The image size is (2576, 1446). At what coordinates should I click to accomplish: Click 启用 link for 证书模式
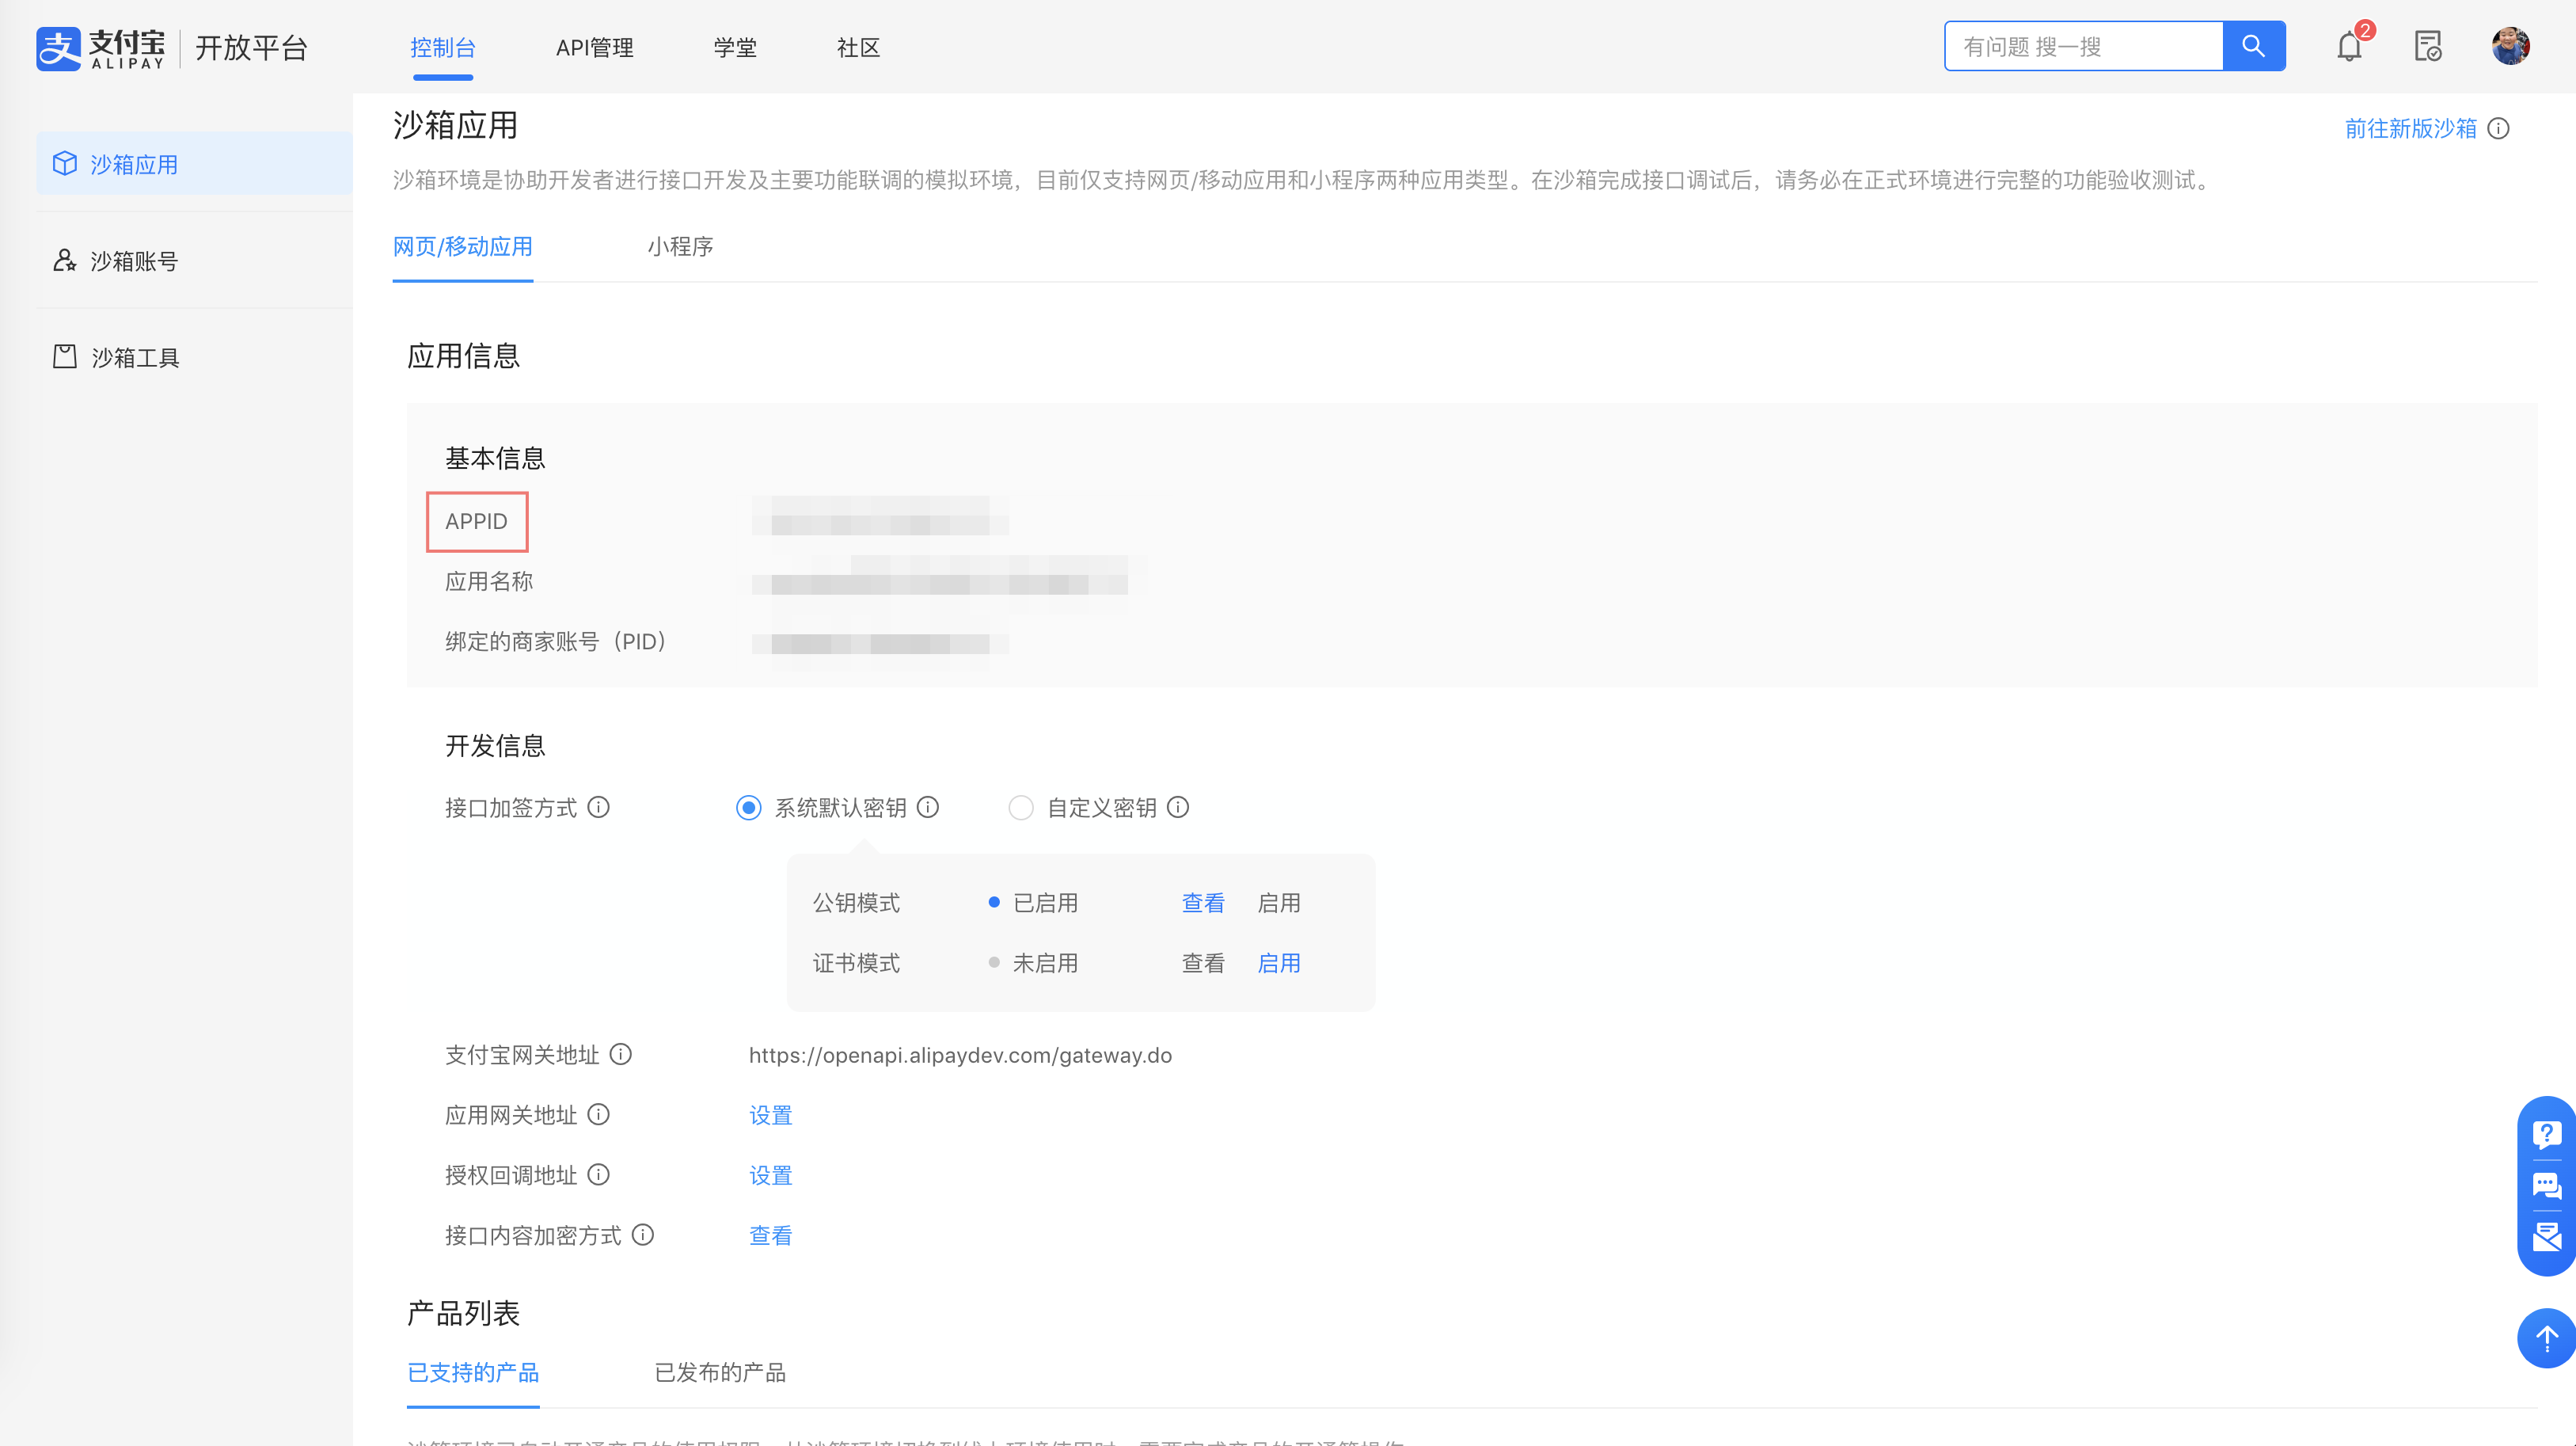pos(1278,963)
